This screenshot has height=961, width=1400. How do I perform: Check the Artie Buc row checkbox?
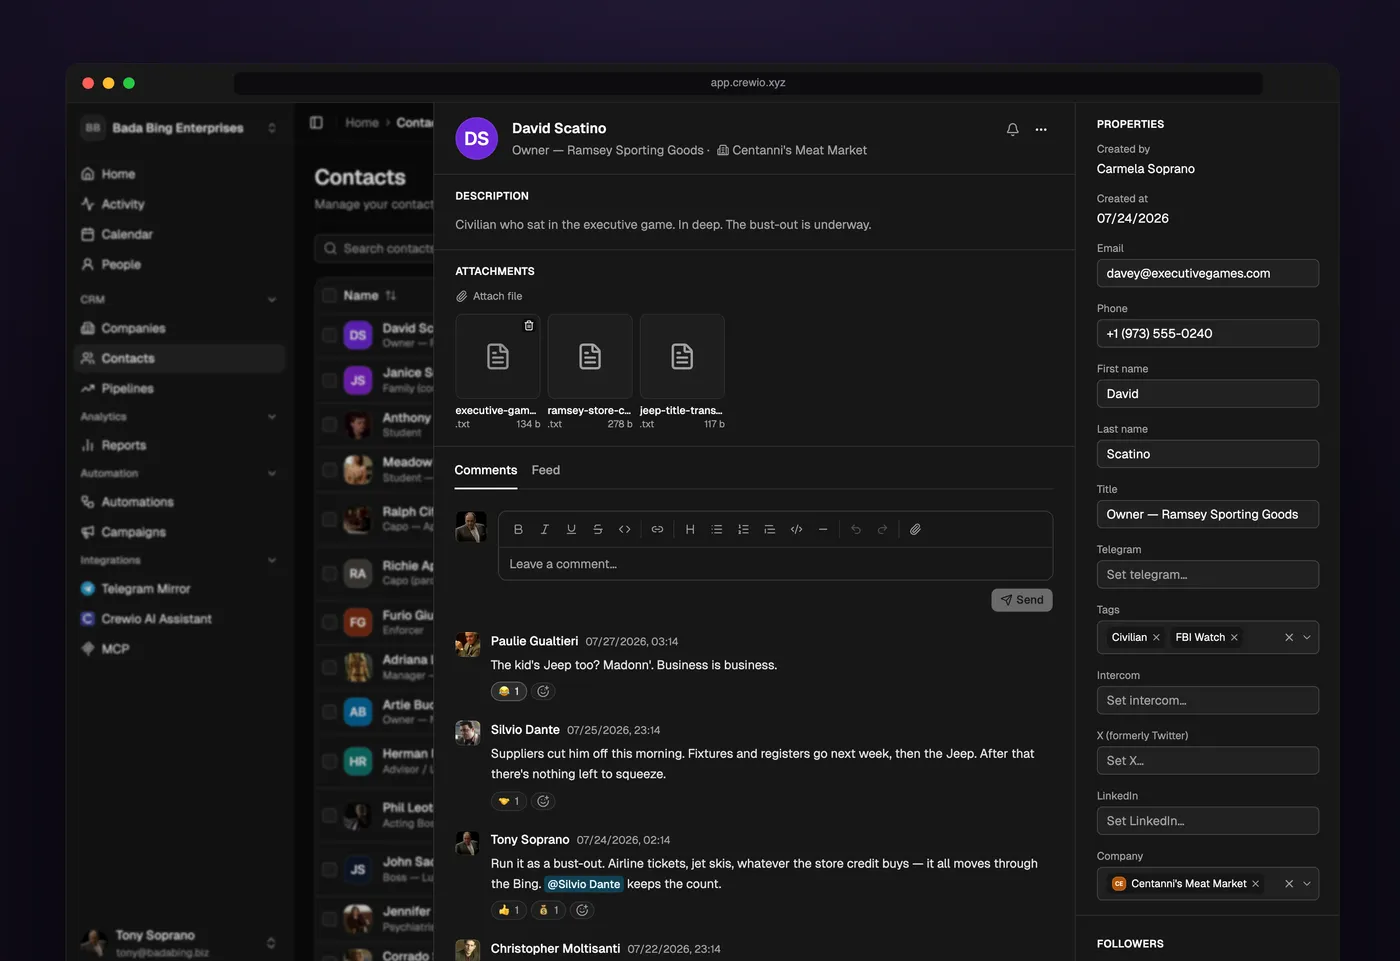329,712
